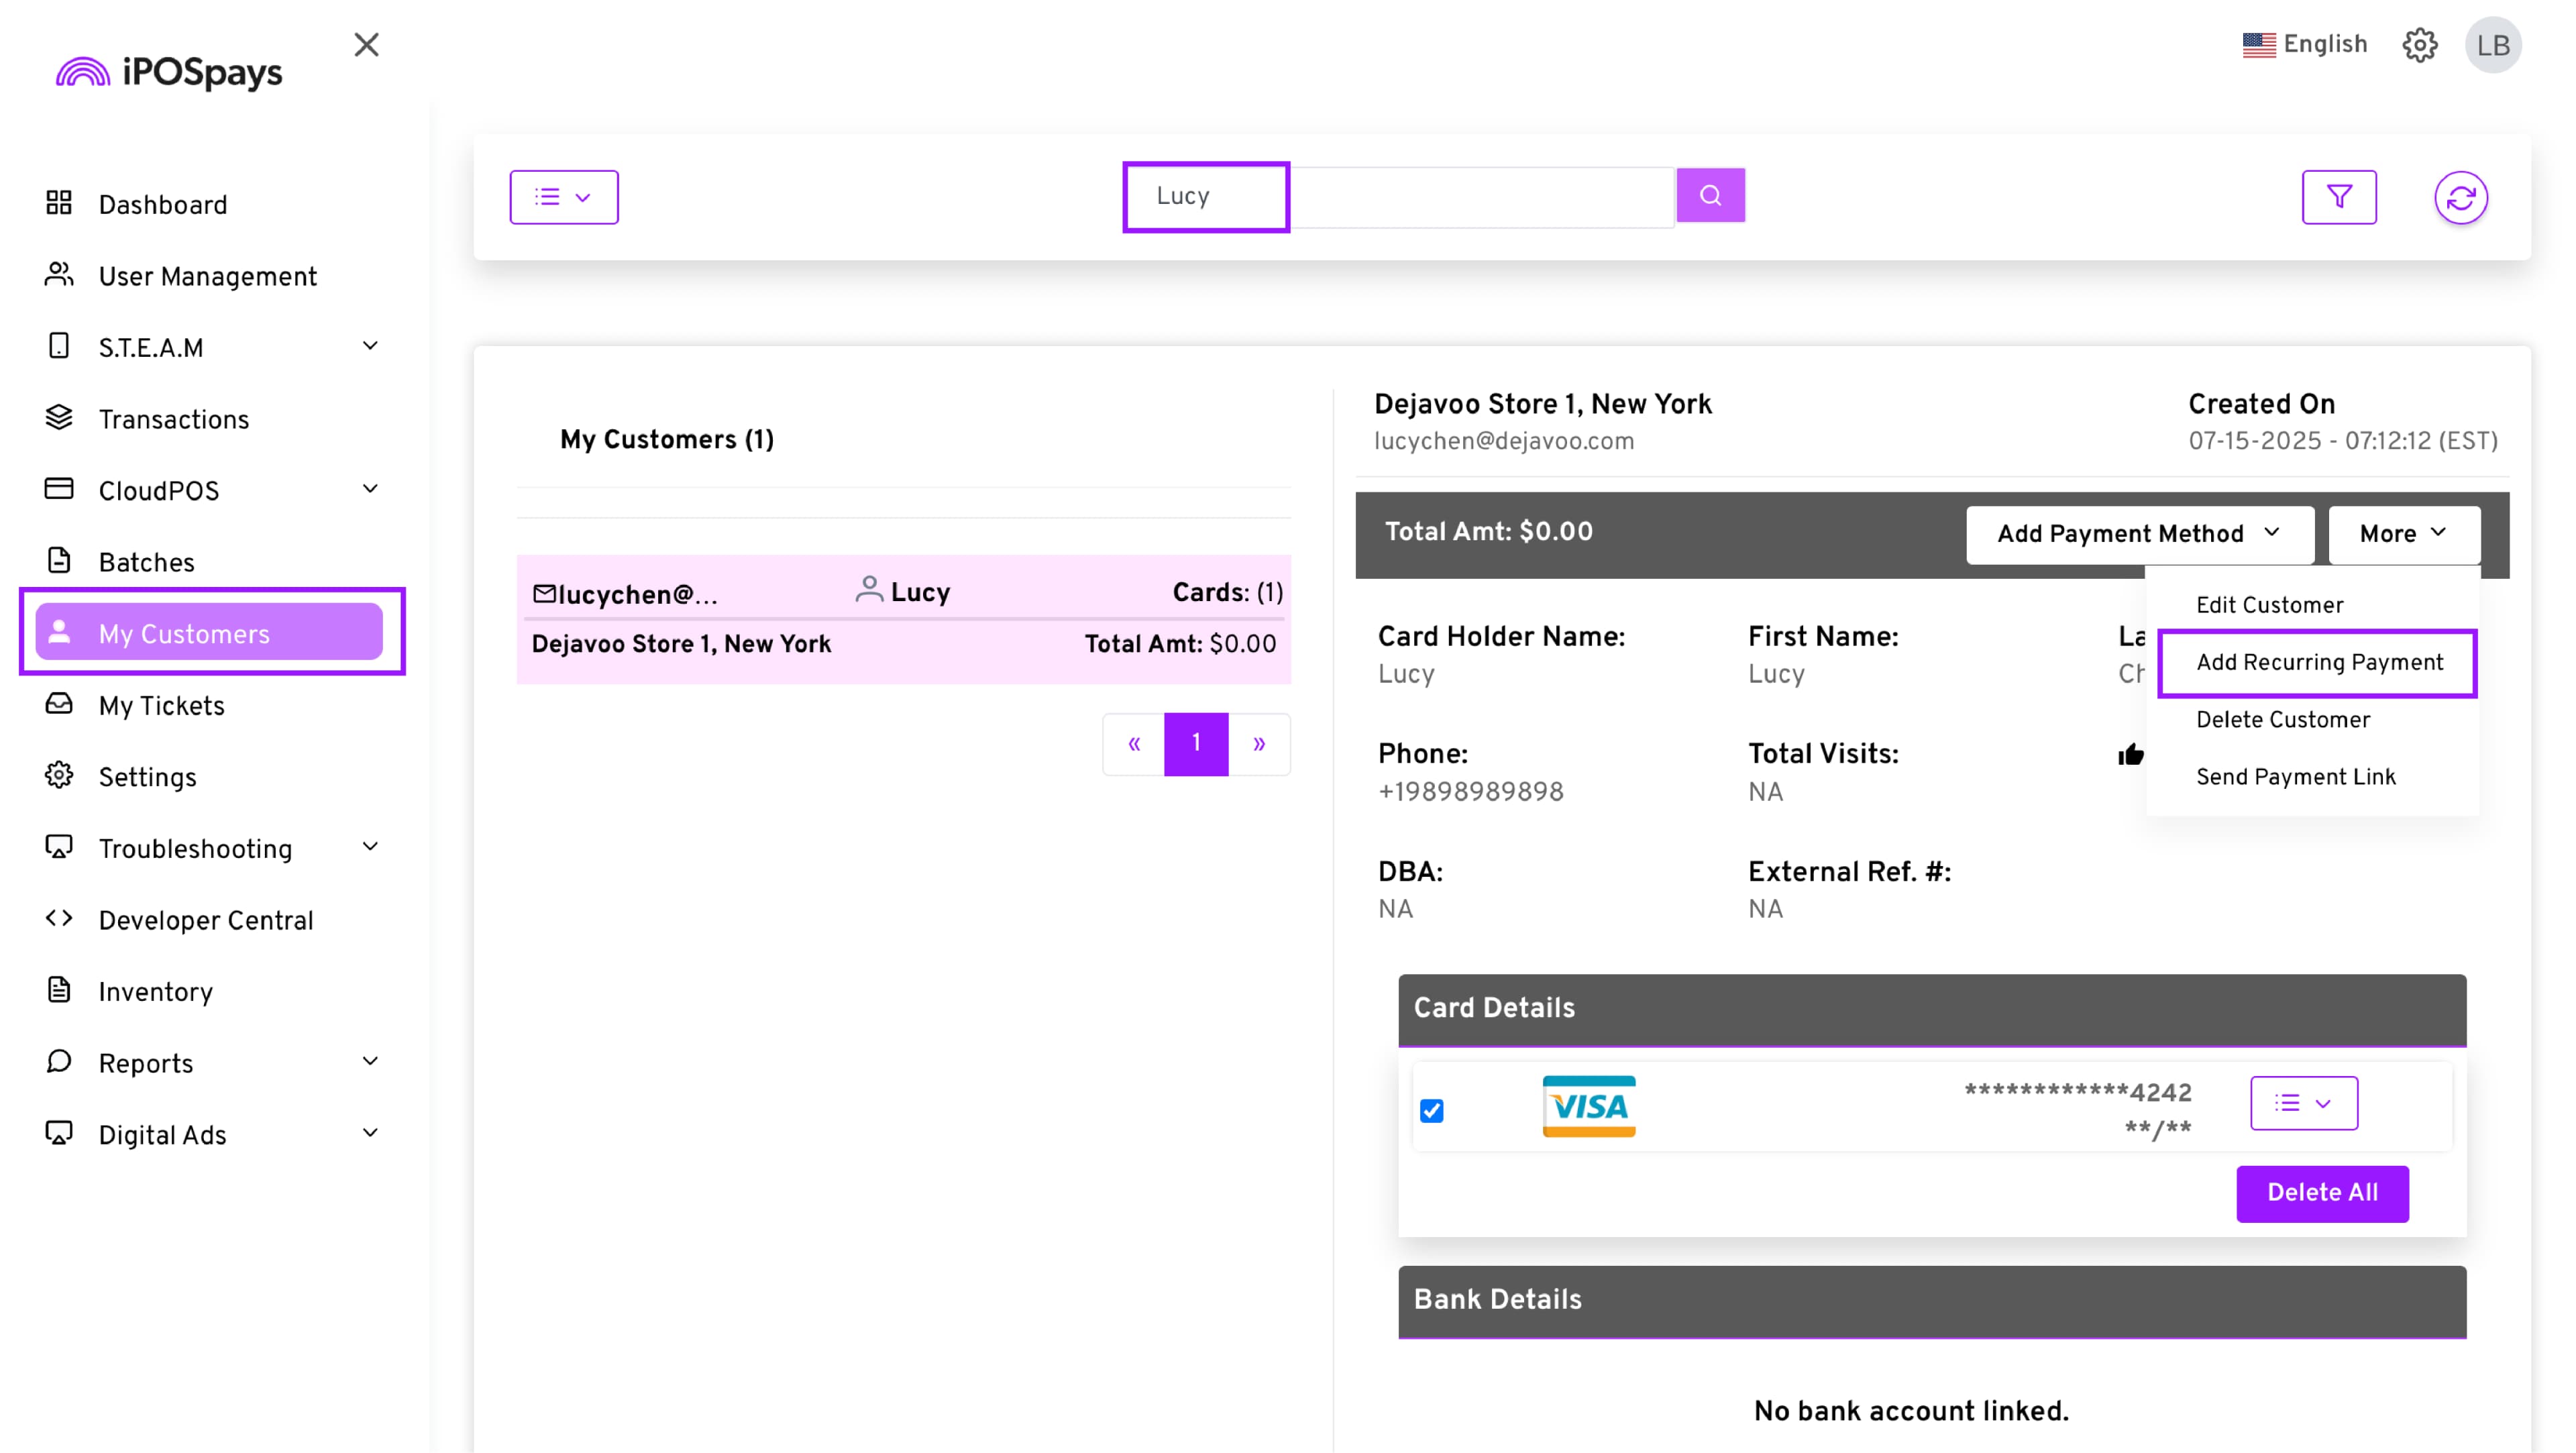2576x1453 pixels.
Task: Select the Lucy customer row
Action: pyautogui.click(x=903, y=618)
